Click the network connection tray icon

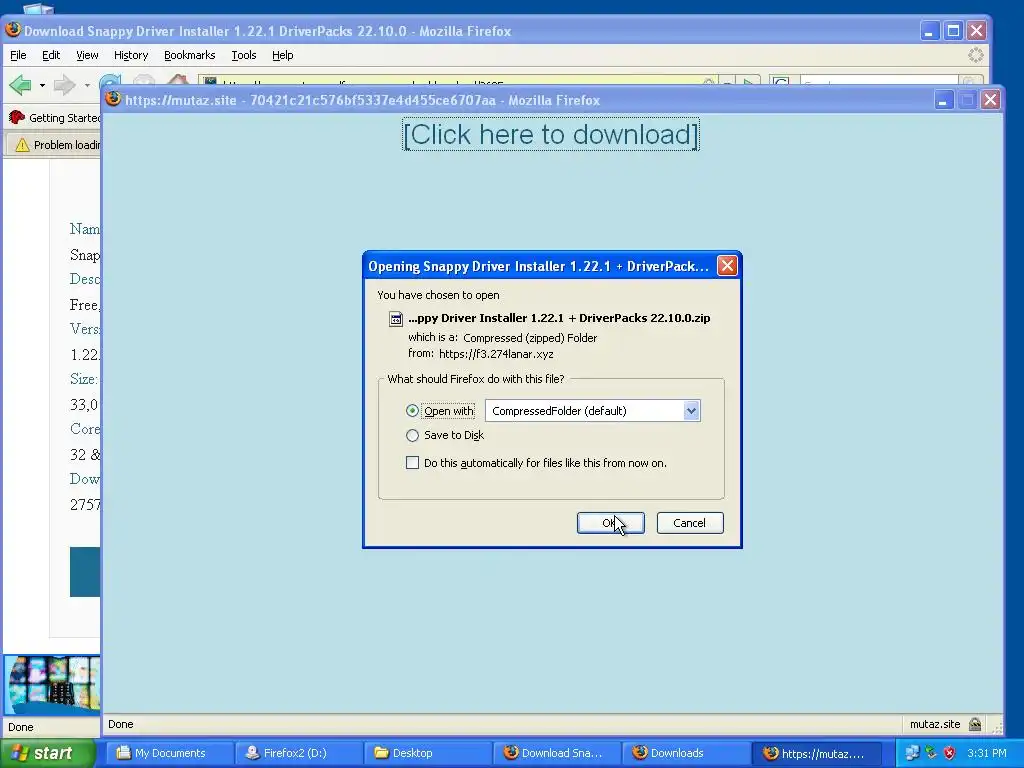pyautogui.click(x=912, y=753)
